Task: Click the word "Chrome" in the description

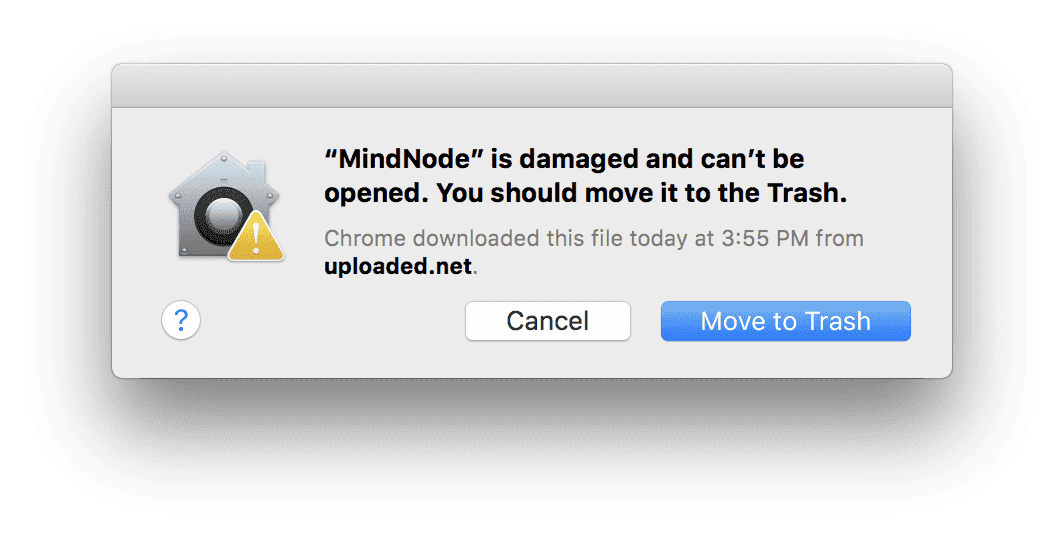Action: 365,239
